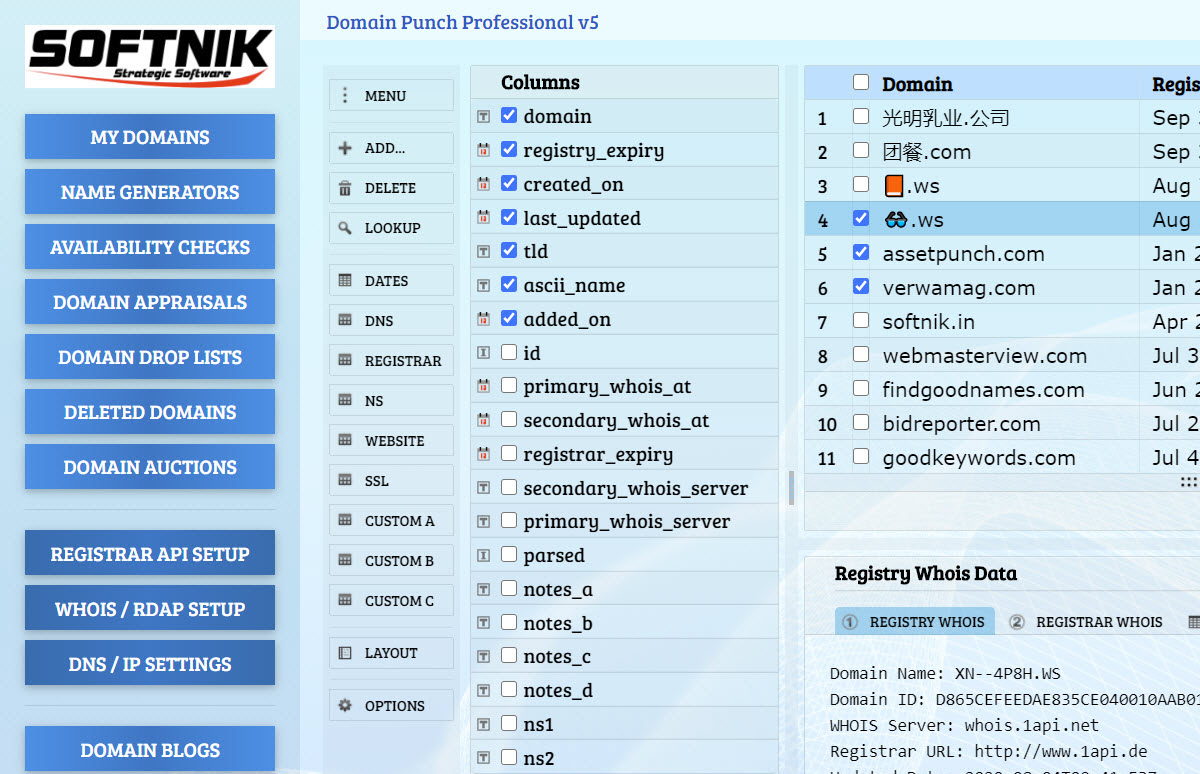Click the Softnik Strategic Software logo
Screen dimensions: 1200x774
coord(150,56)
